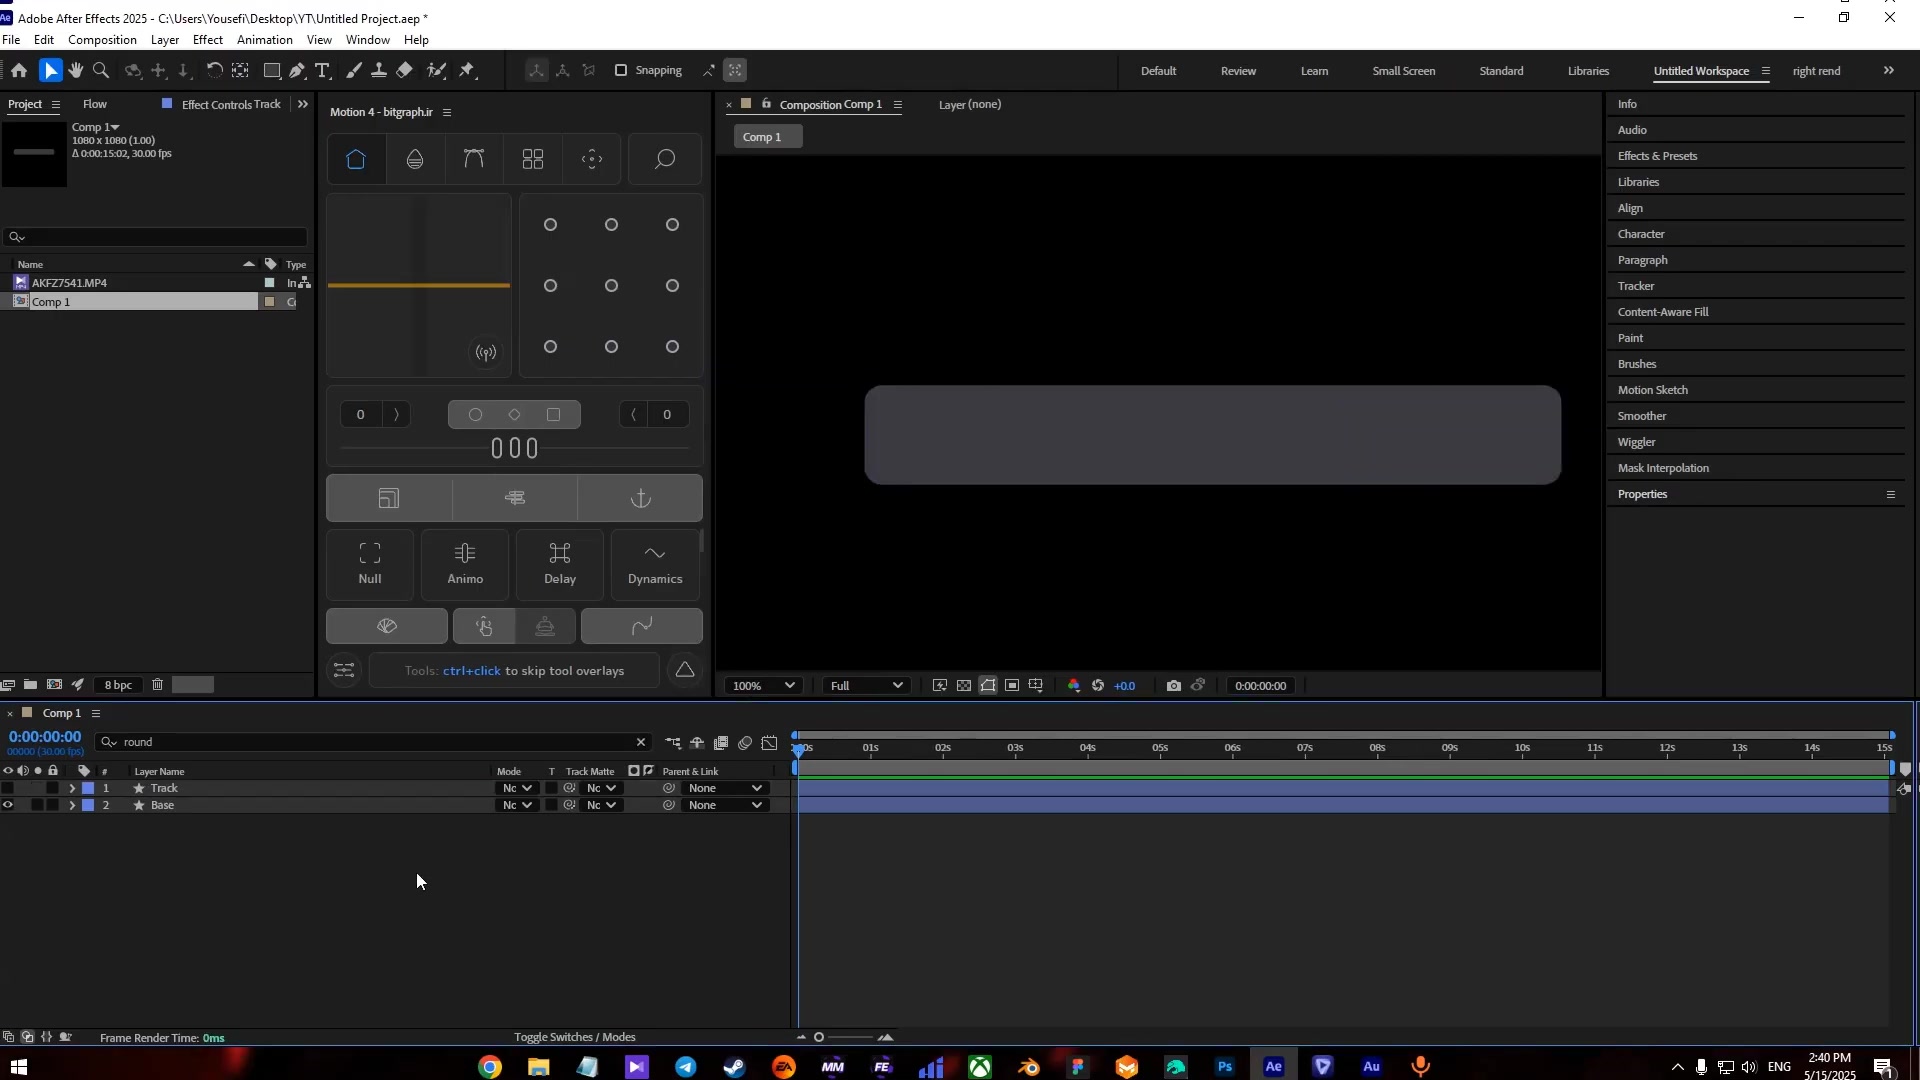Click the Delay tool in Motion panel
The height and width of the screenshot is (1080, 1920).
(560, 564)
